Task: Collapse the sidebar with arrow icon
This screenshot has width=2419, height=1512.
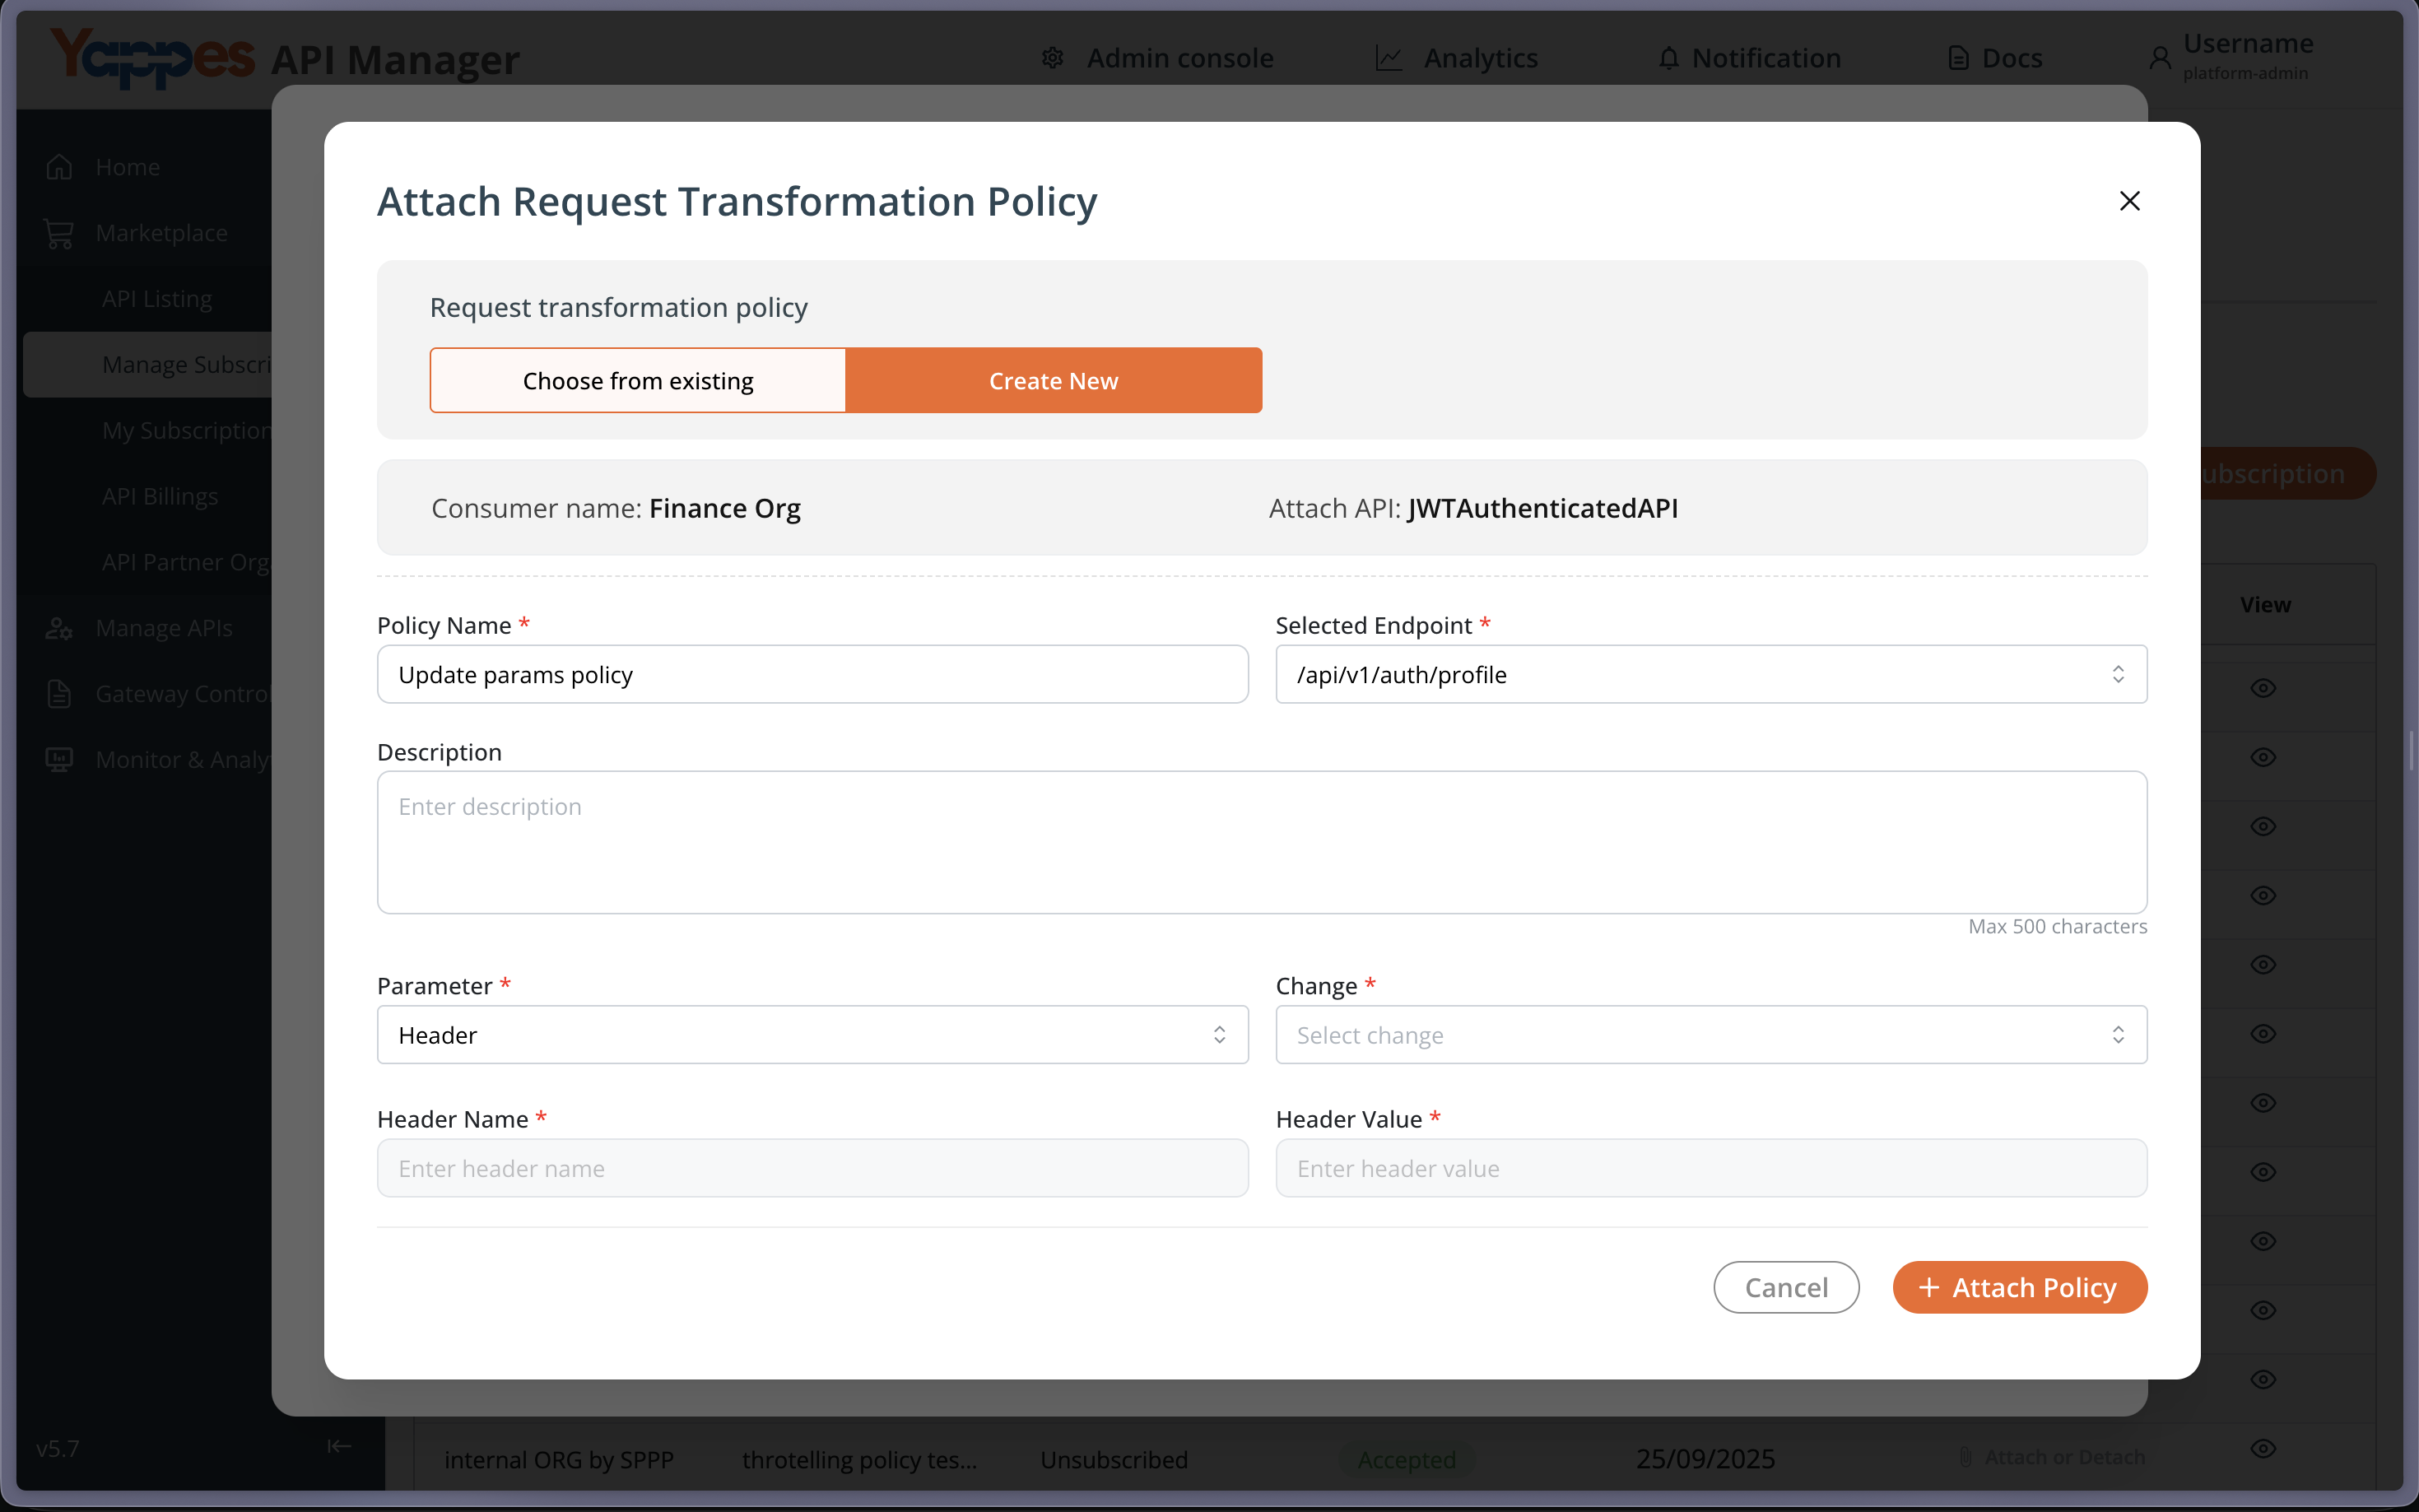Action: tap(339, 1446)
